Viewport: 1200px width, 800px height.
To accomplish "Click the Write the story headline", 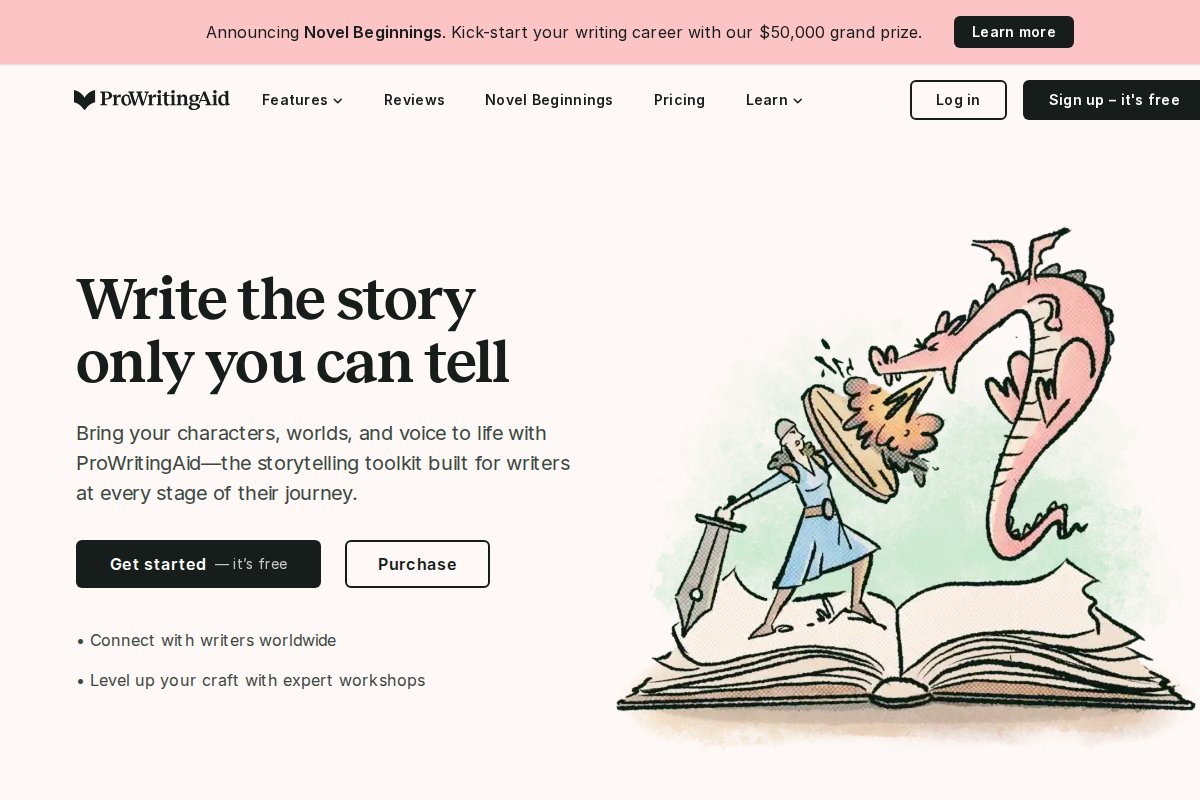I will (x=292, y=329).
